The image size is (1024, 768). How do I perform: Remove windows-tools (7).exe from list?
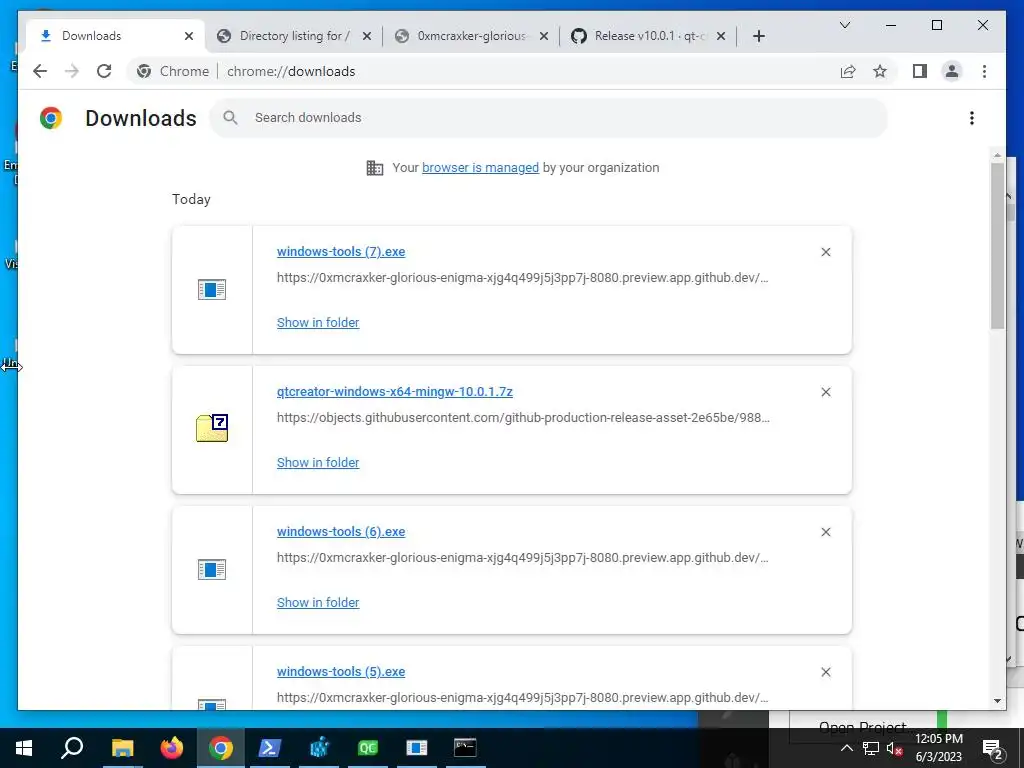click(825, 252)
